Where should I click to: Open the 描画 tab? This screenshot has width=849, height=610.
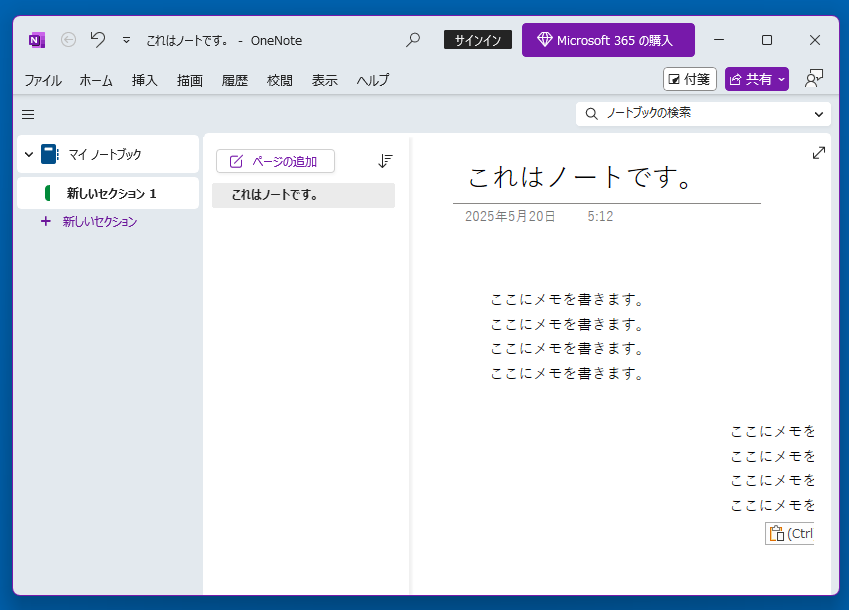click(x=190, y=80)
